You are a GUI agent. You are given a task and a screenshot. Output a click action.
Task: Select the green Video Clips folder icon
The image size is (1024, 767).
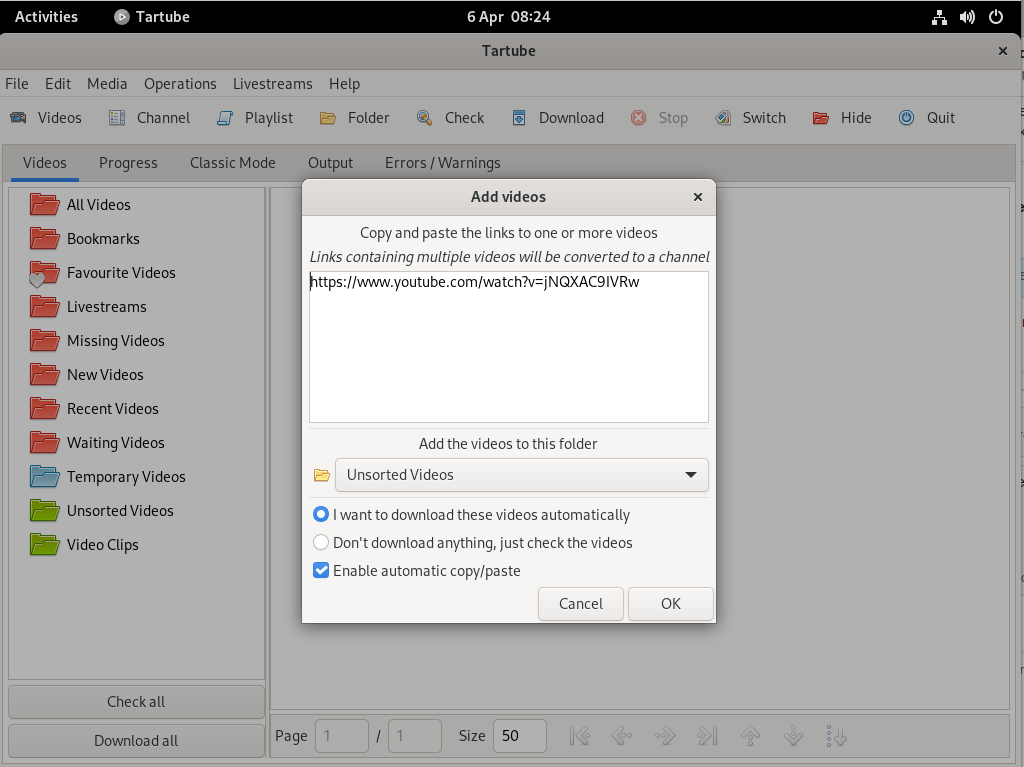(44, 544)
